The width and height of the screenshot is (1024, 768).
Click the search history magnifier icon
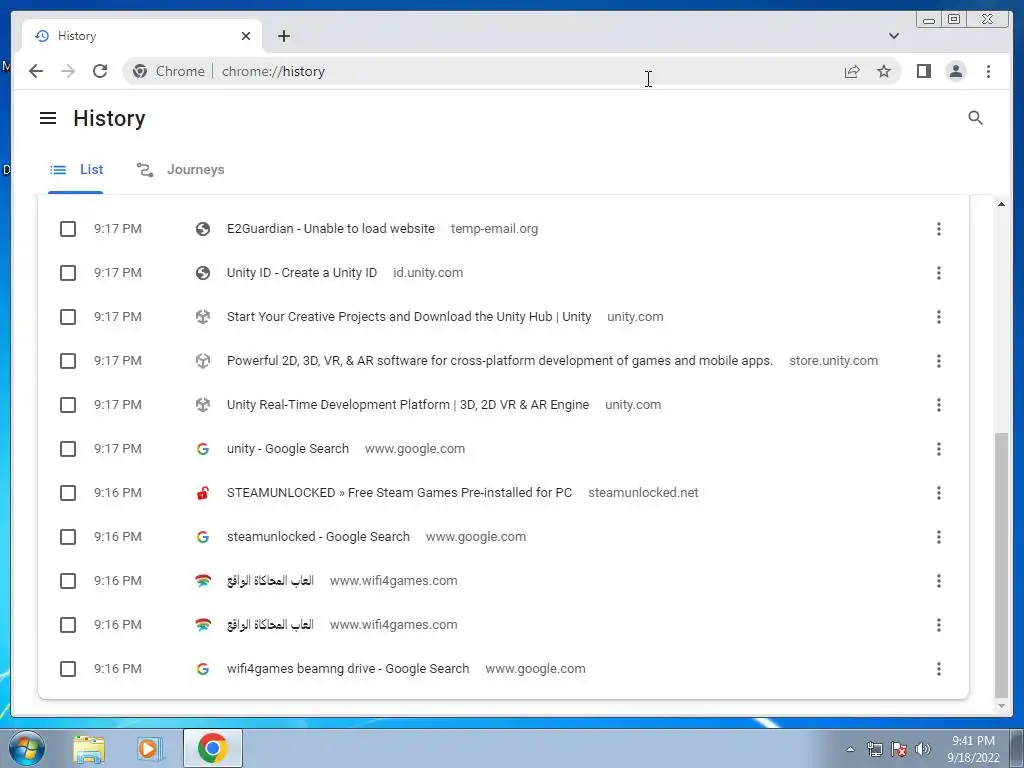pos(975,118)
